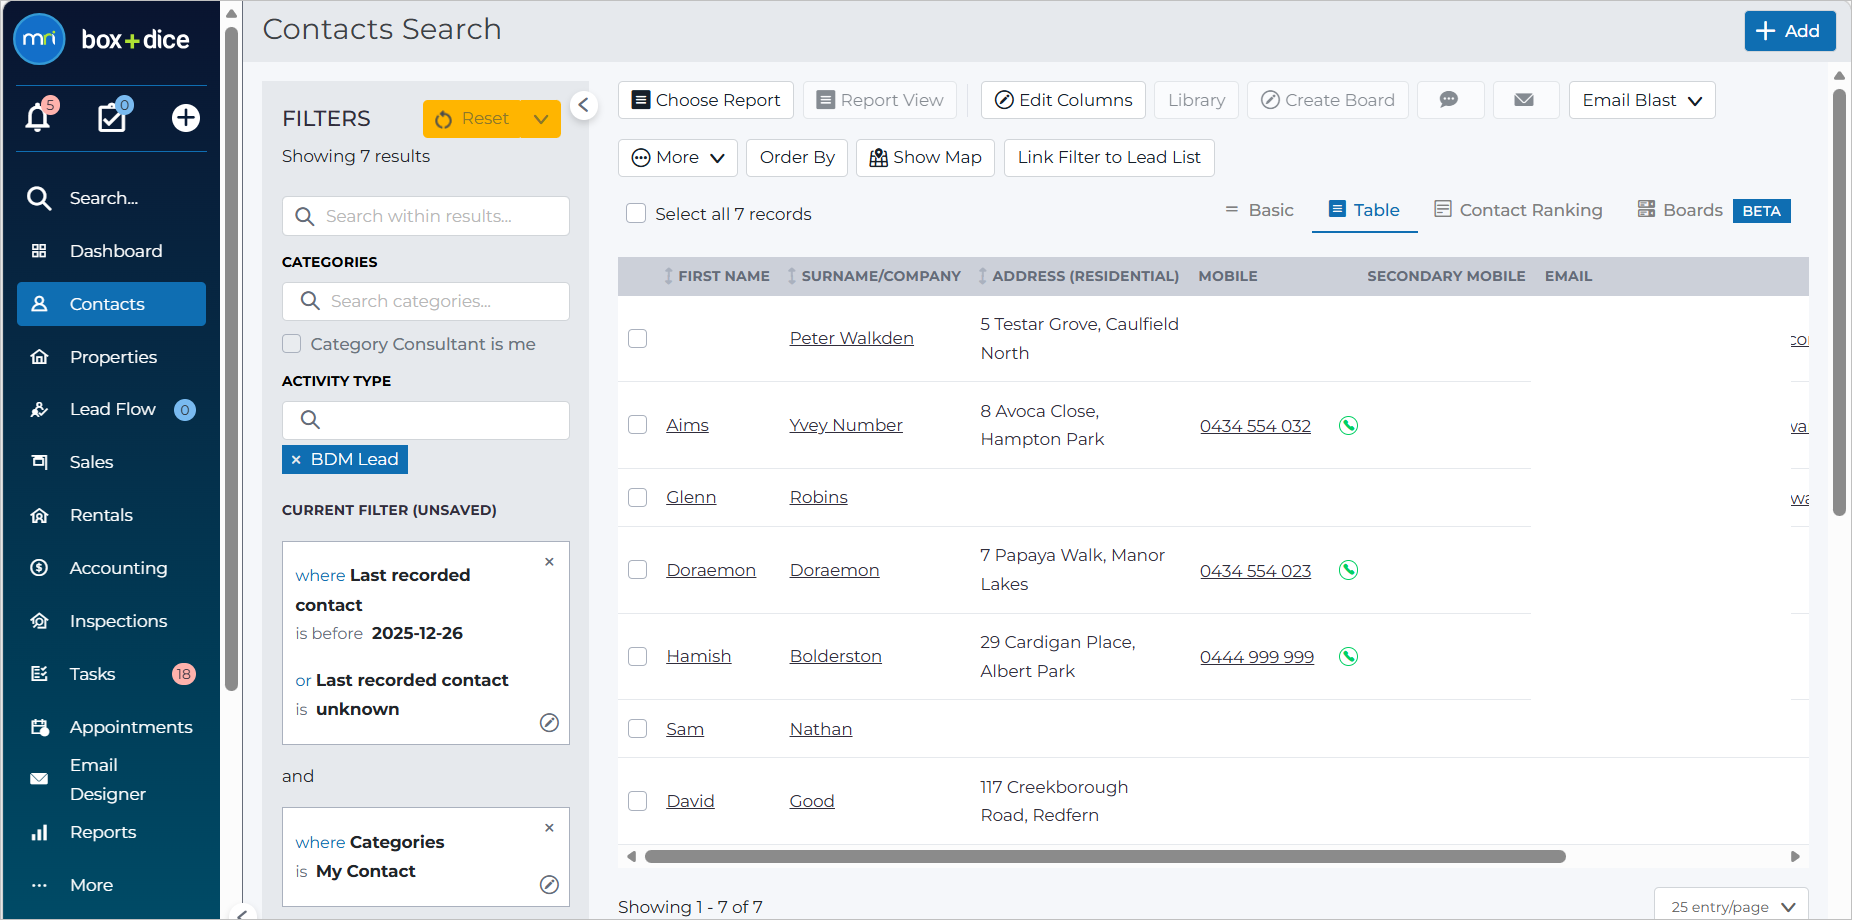
Task: Collapse the filters panel with the arrow
Action: [584, 105]
